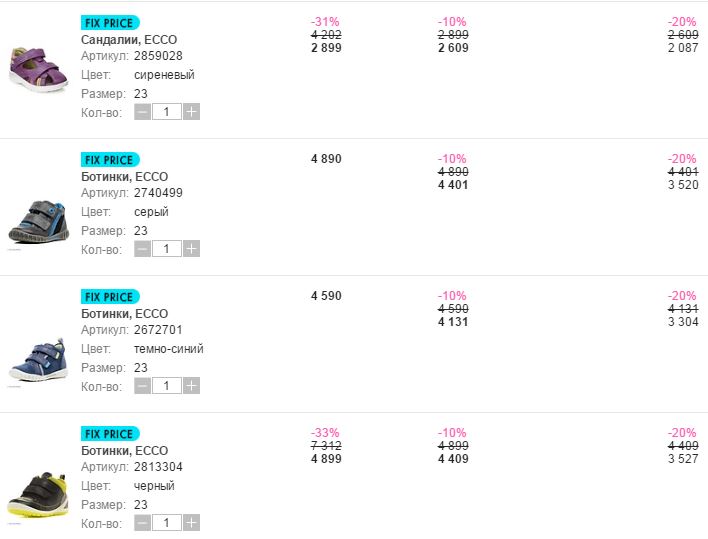
Task: Open Ботинки, ECCO link for article 2672701
Action: pos(124,314)
